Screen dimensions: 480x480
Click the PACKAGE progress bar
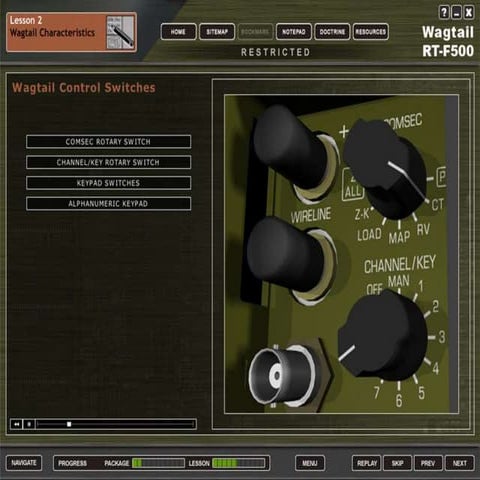coord(158,463)
